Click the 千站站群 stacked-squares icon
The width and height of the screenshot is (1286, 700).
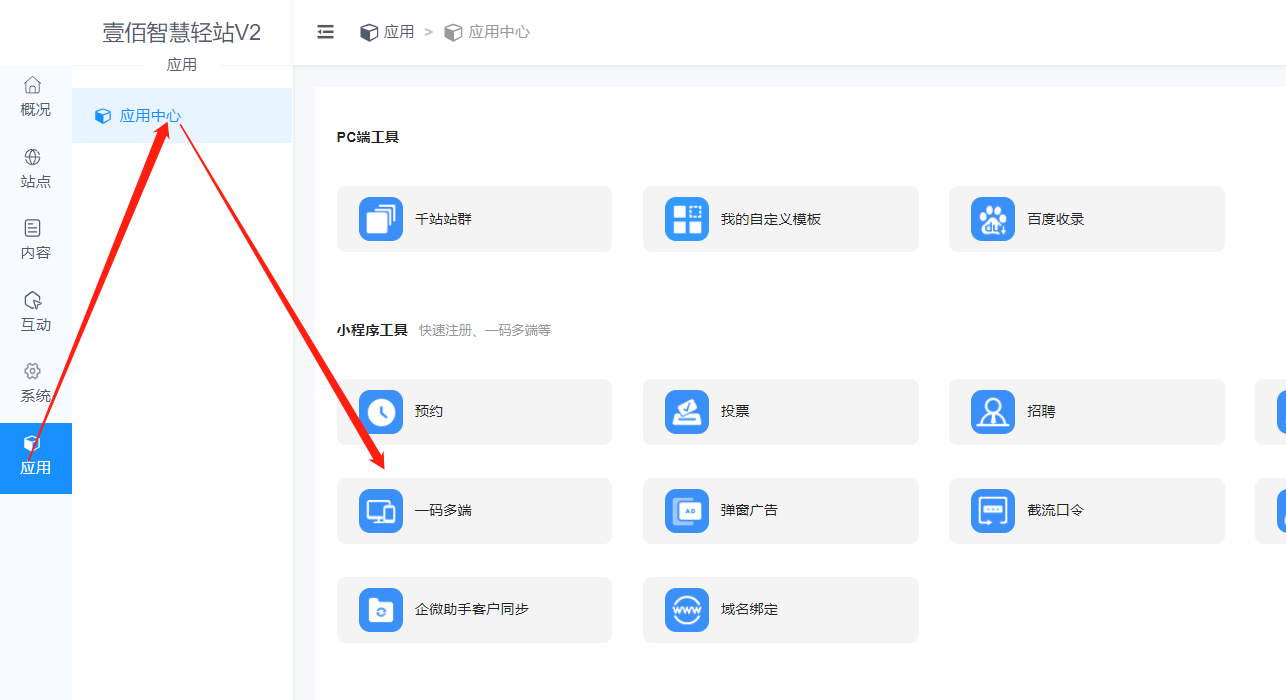pos(381,219)
